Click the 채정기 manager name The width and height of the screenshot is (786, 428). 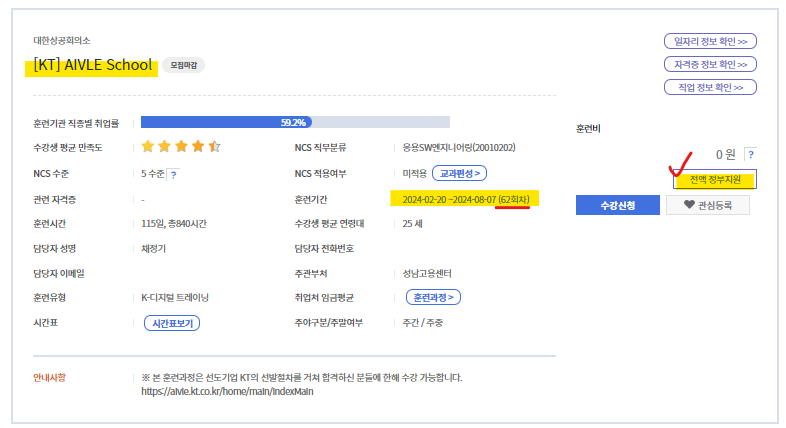[x=153, y=249]
